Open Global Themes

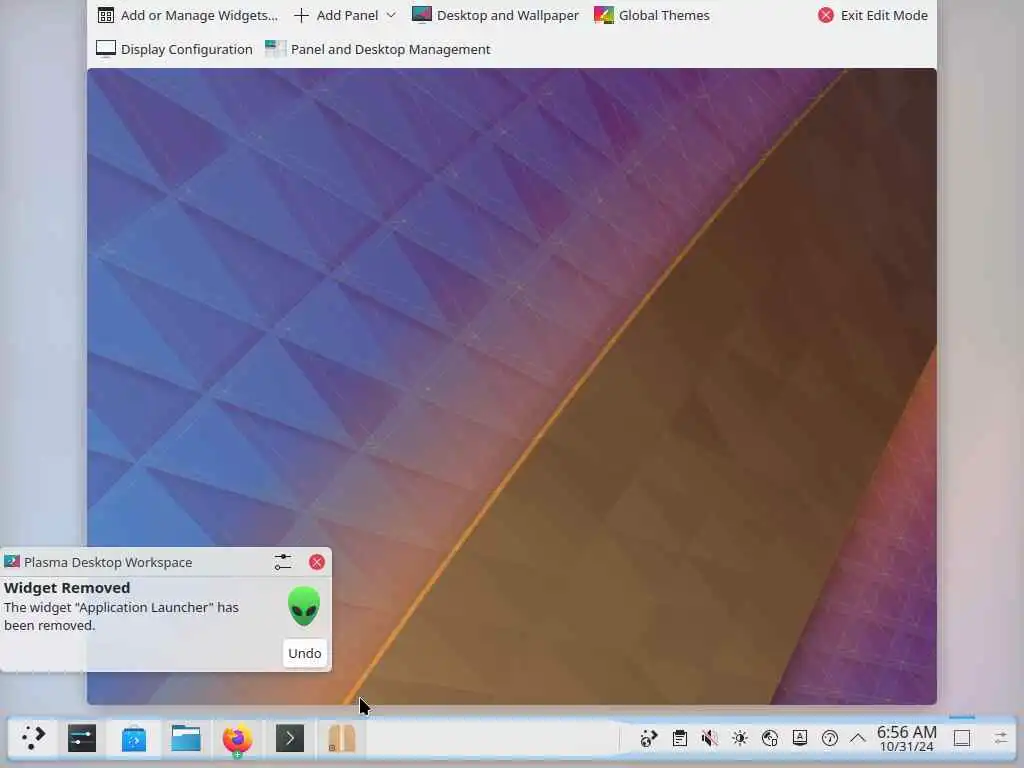(x=652, y=15)
